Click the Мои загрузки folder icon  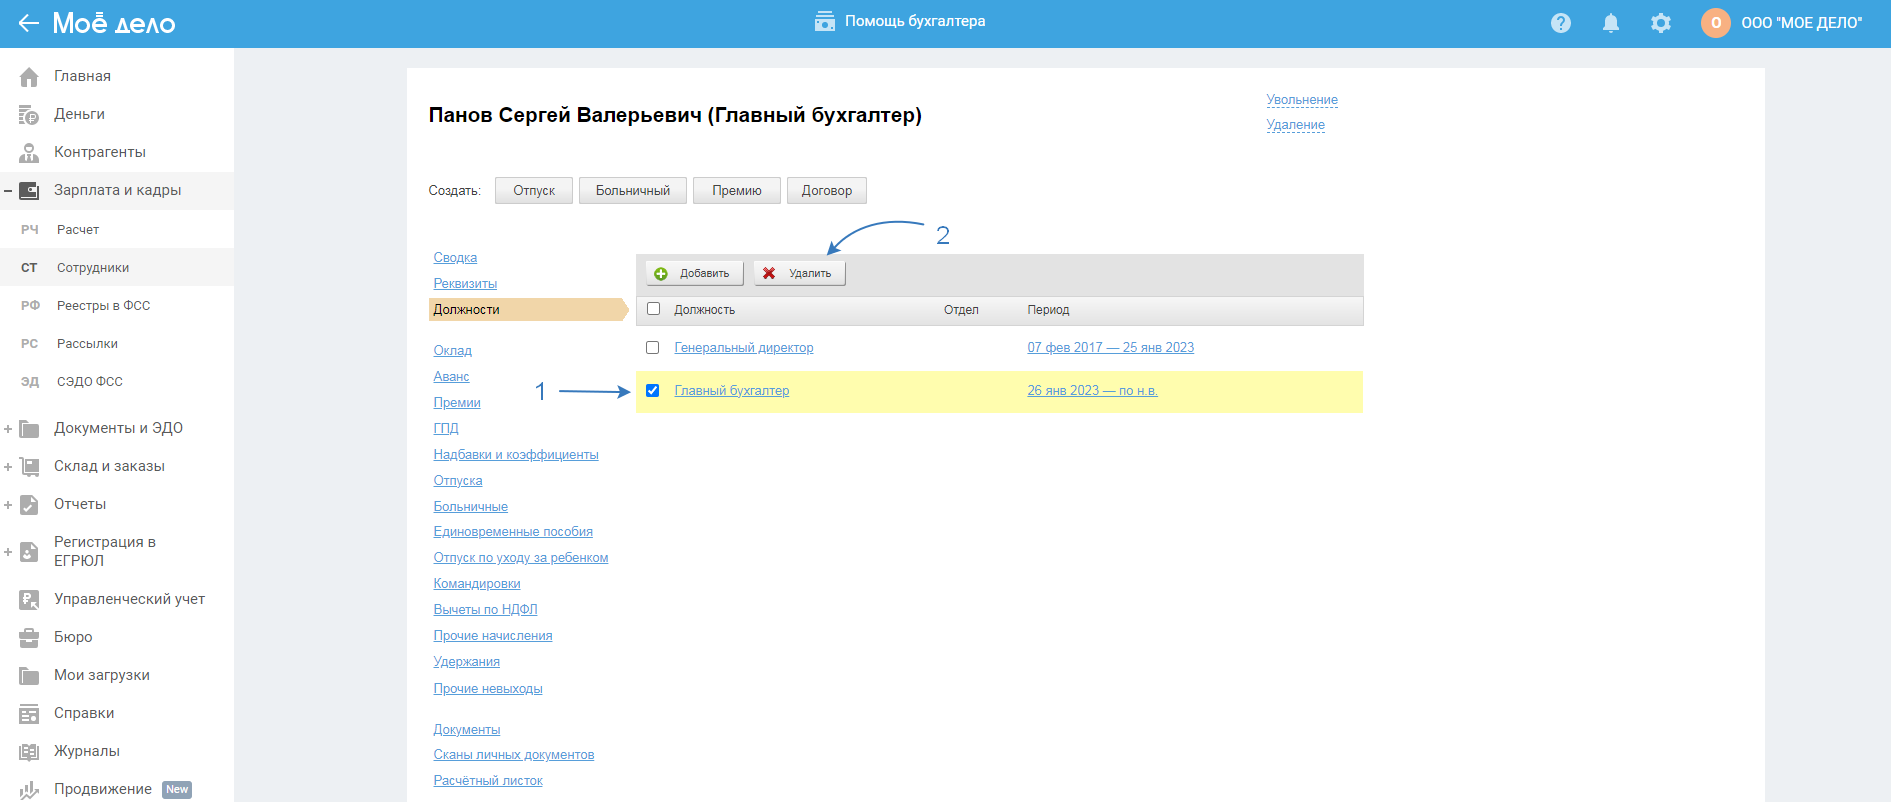29,676
